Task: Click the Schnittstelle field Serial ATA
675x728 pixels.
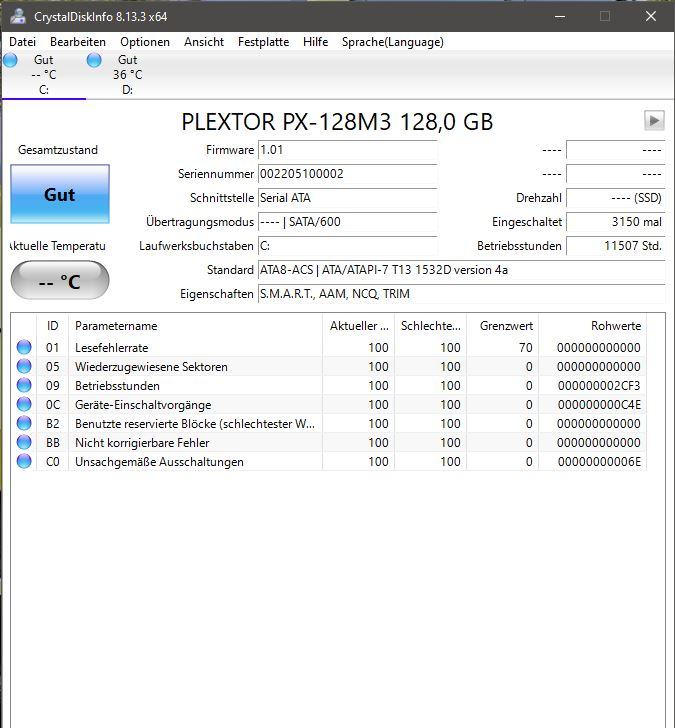Action: click(x=348, y=198)
